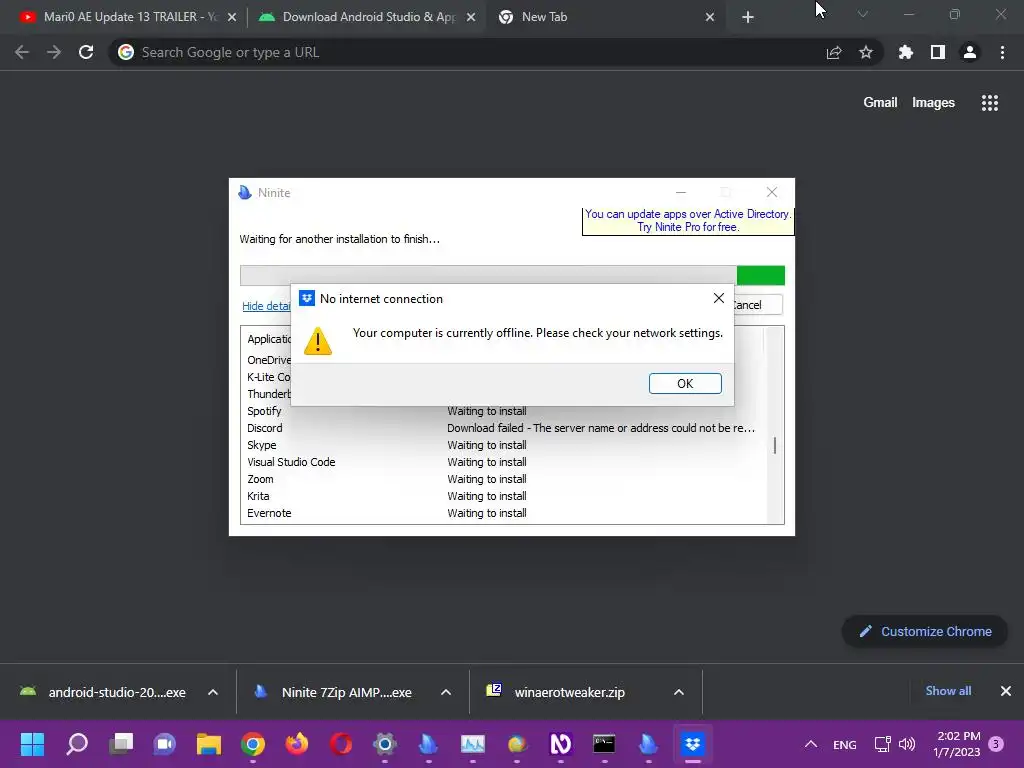1024x768 pixels.
Task: Open File Explorer from the taskbar
Action: [x=209, y=744]
